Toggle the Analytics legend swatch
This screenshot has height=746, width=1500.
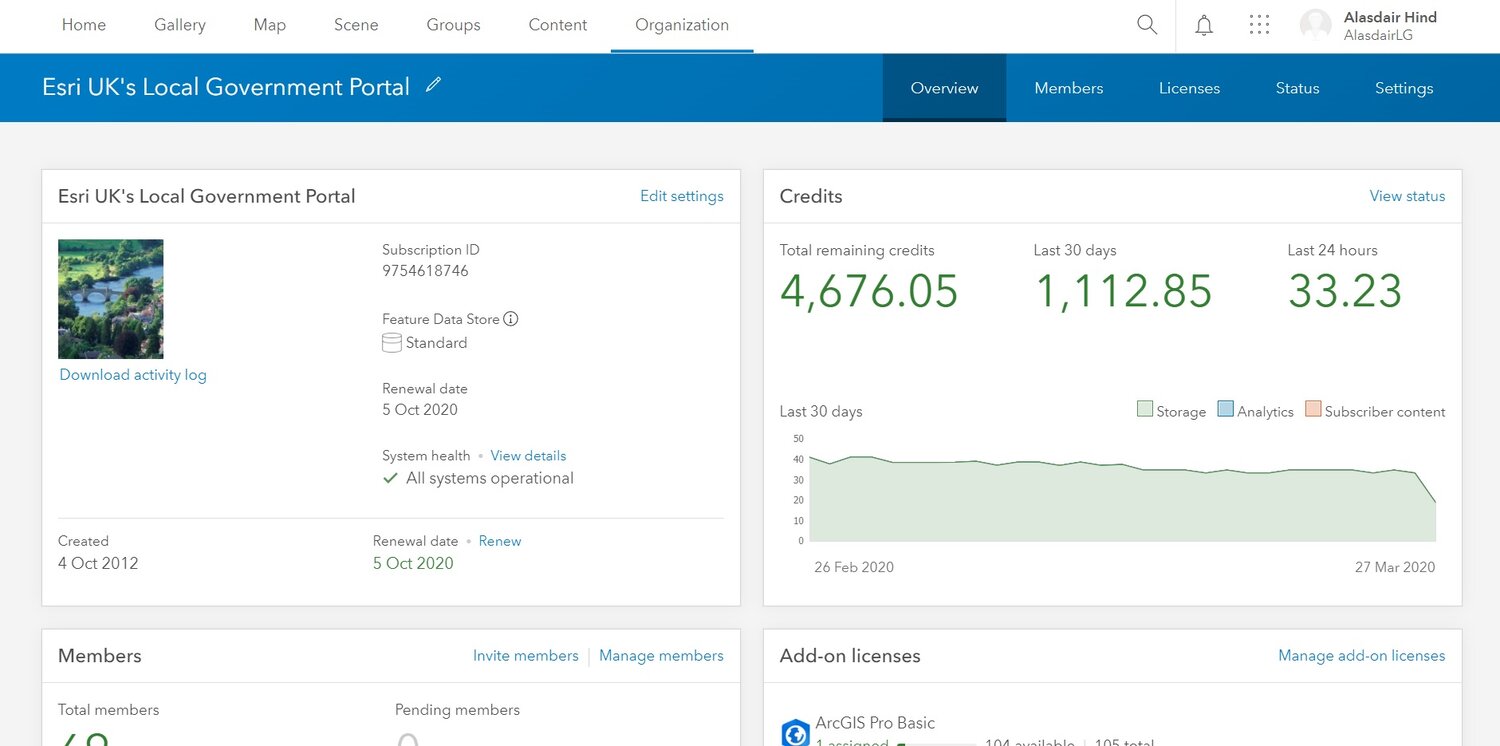click(1225, 409)
